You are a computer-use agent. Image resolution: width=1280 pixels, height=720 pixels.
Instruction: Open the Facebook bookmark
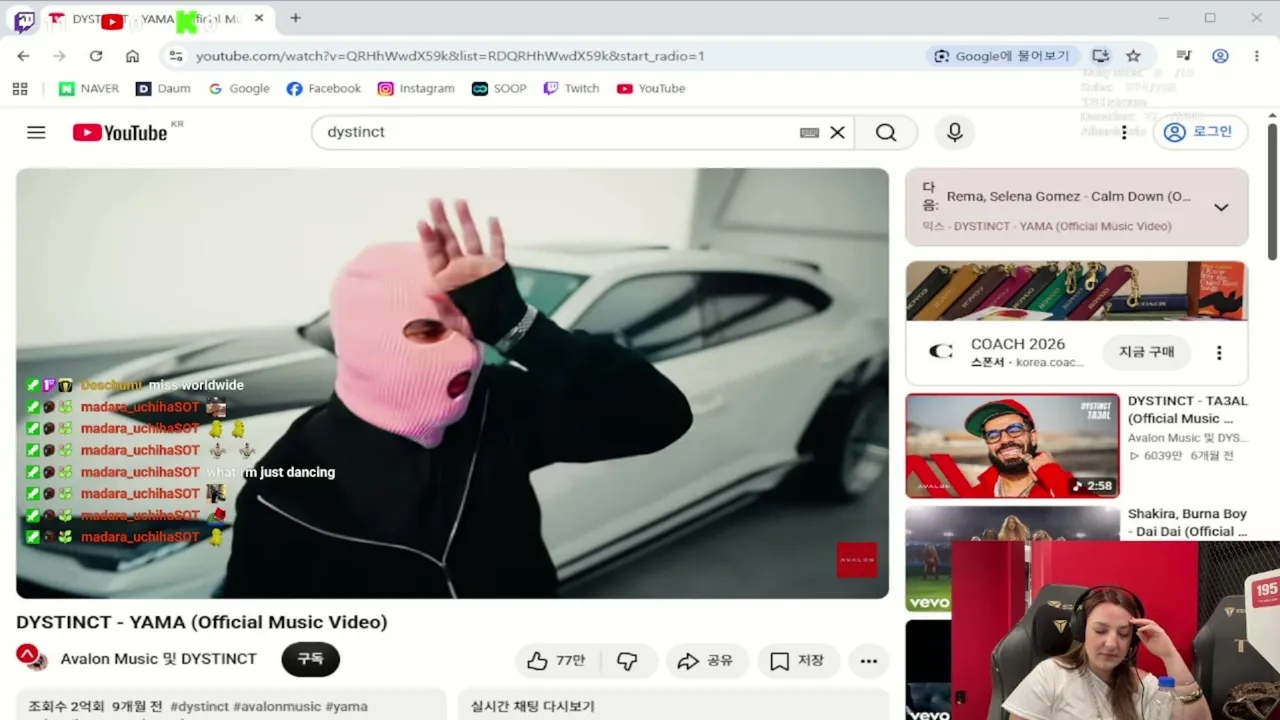tap(324, 89)
